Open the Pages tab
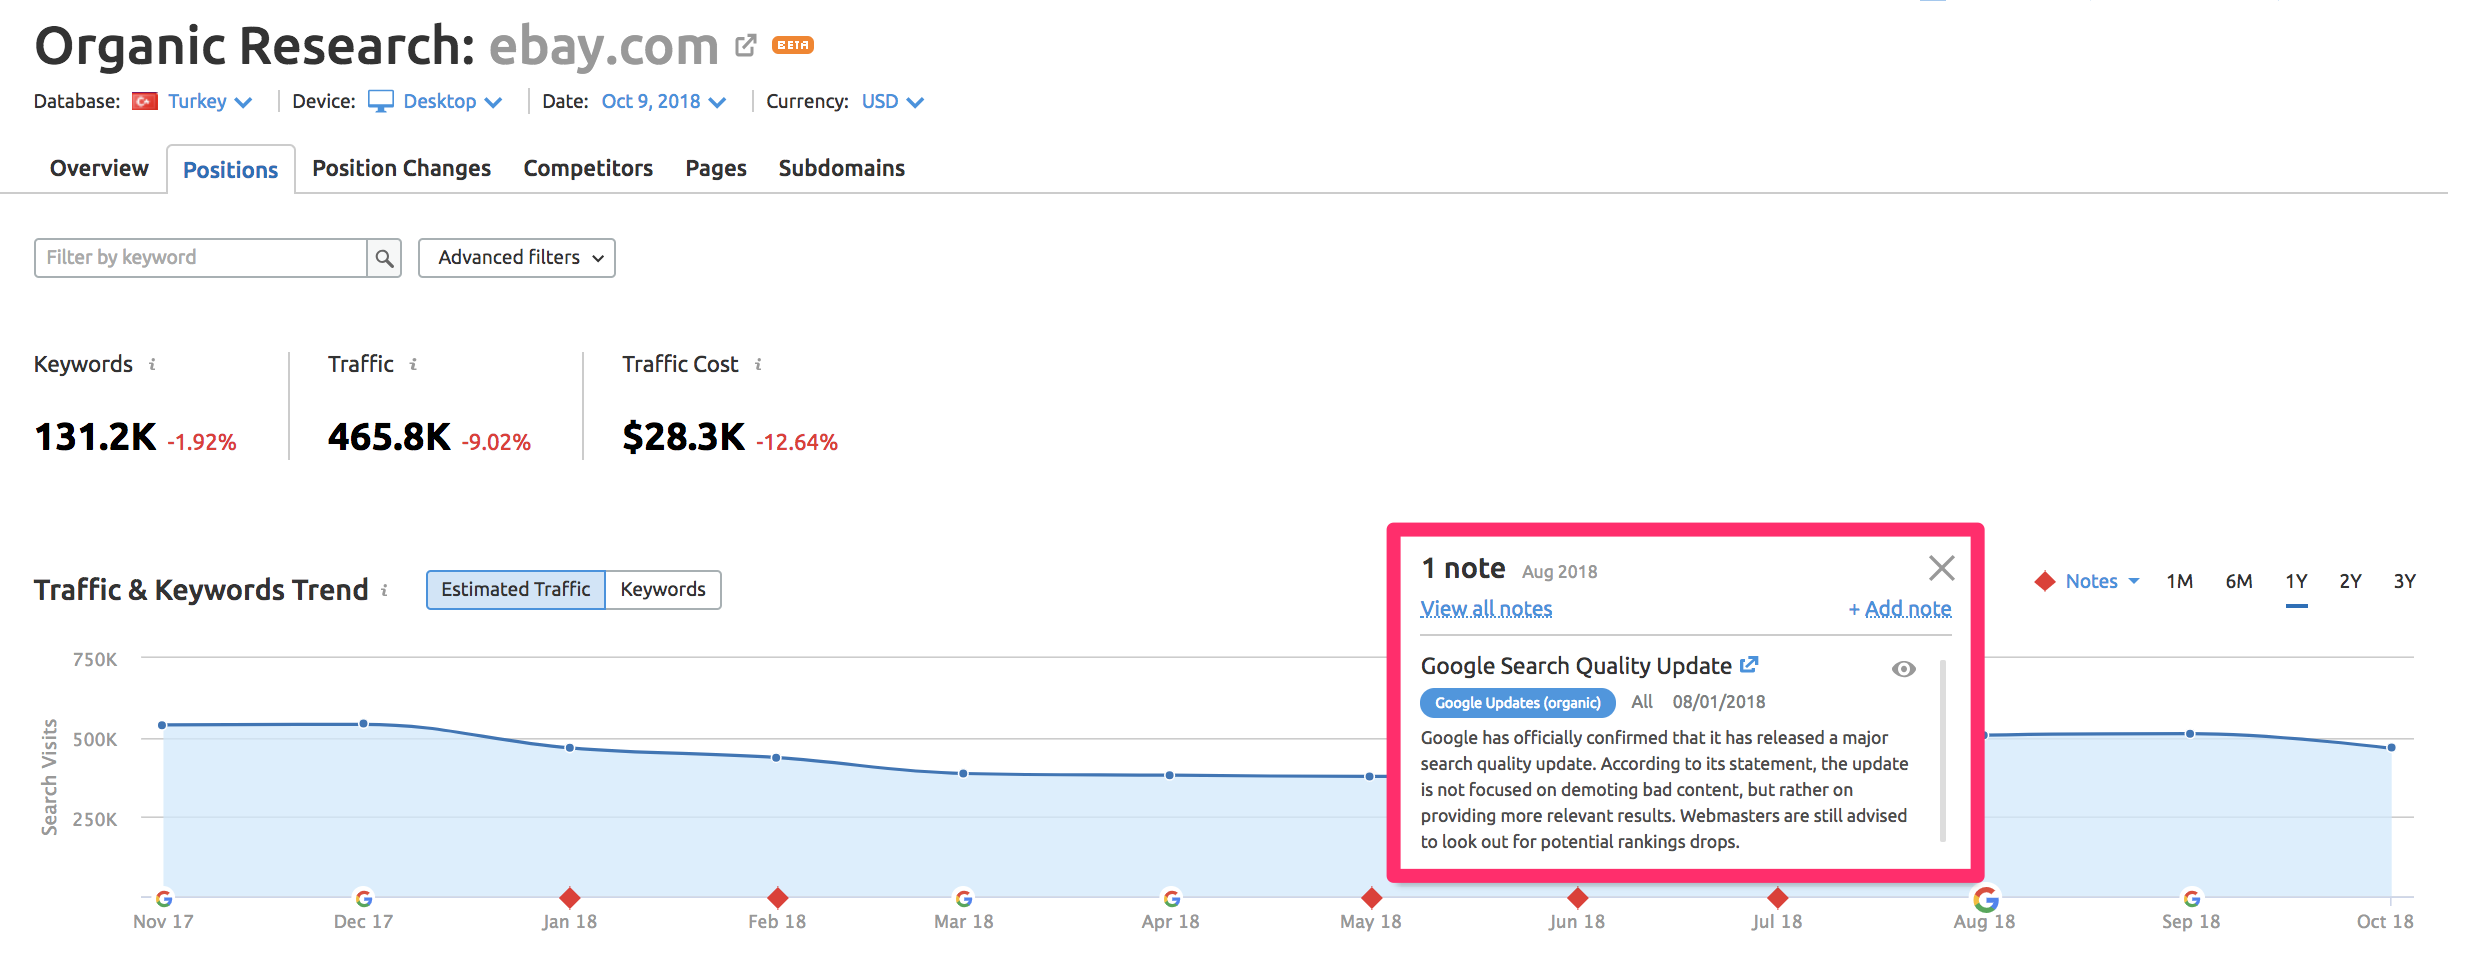Viewport: 2490px width, 978px height. 716,168
